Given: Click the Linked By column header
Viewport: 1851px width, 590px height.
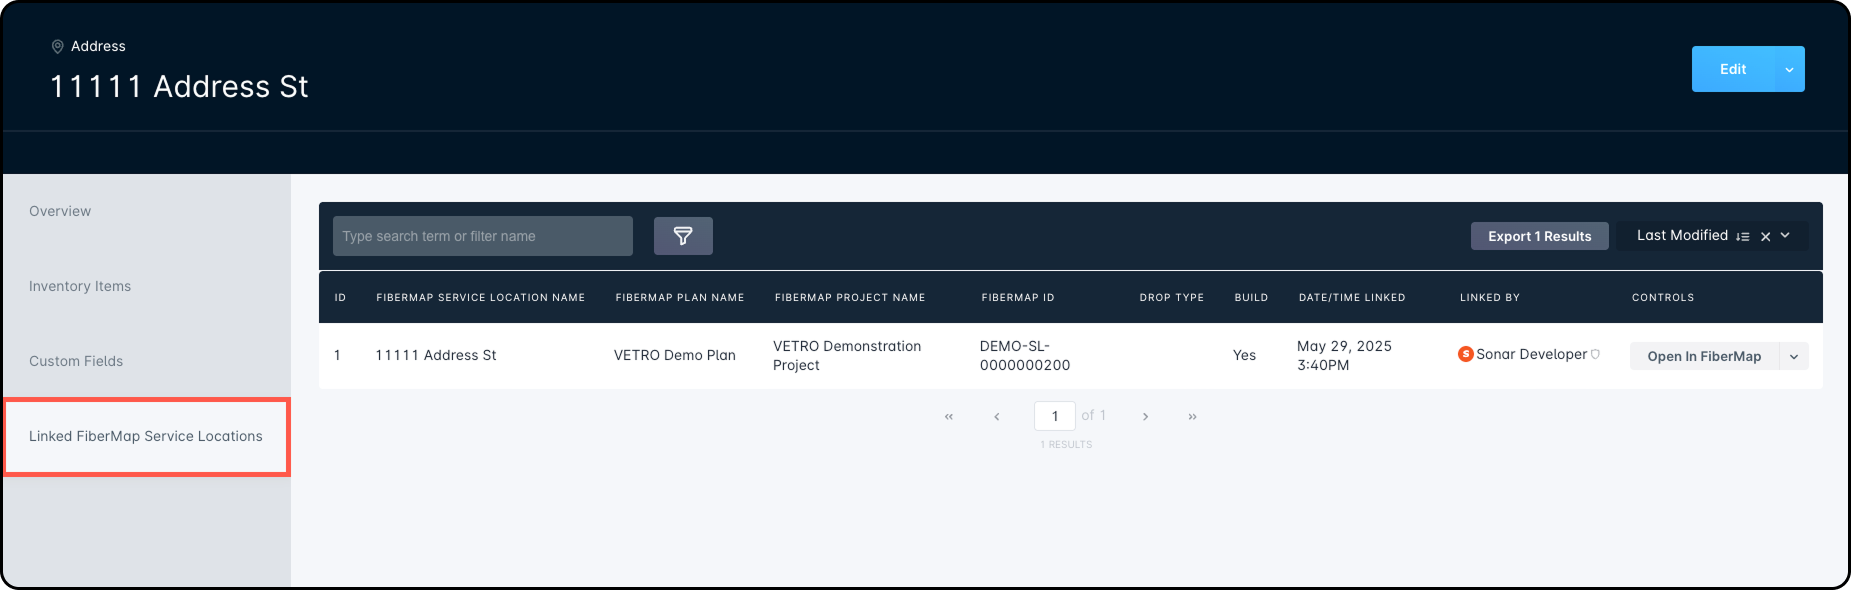Looking at the screenshot, I should click(1490, 297).
